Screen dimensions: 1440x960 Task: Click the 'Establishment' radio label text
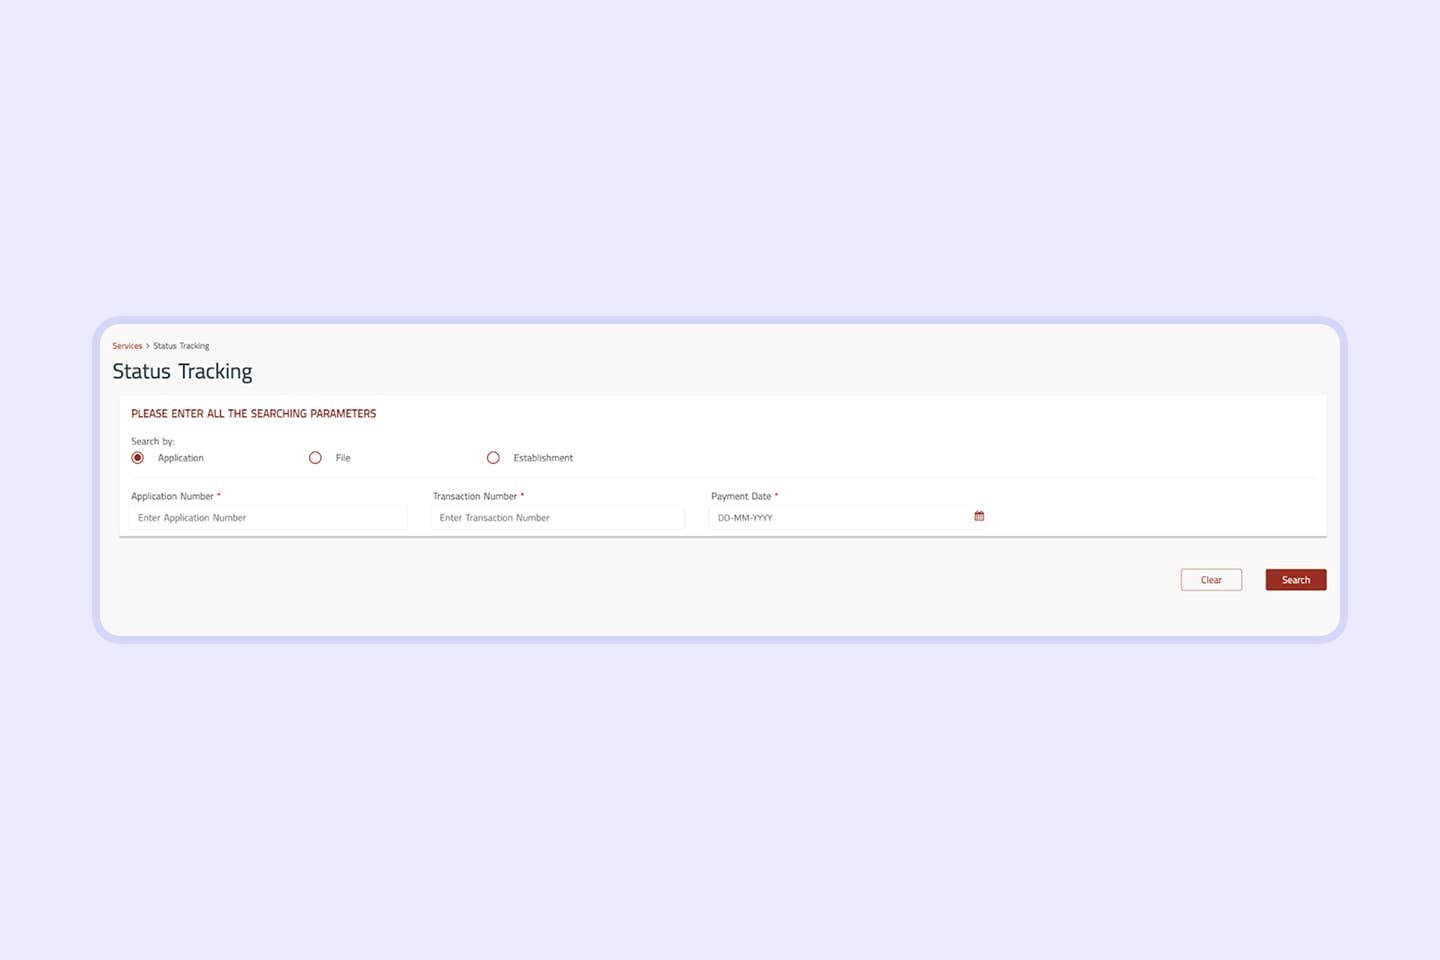point(543,458)
